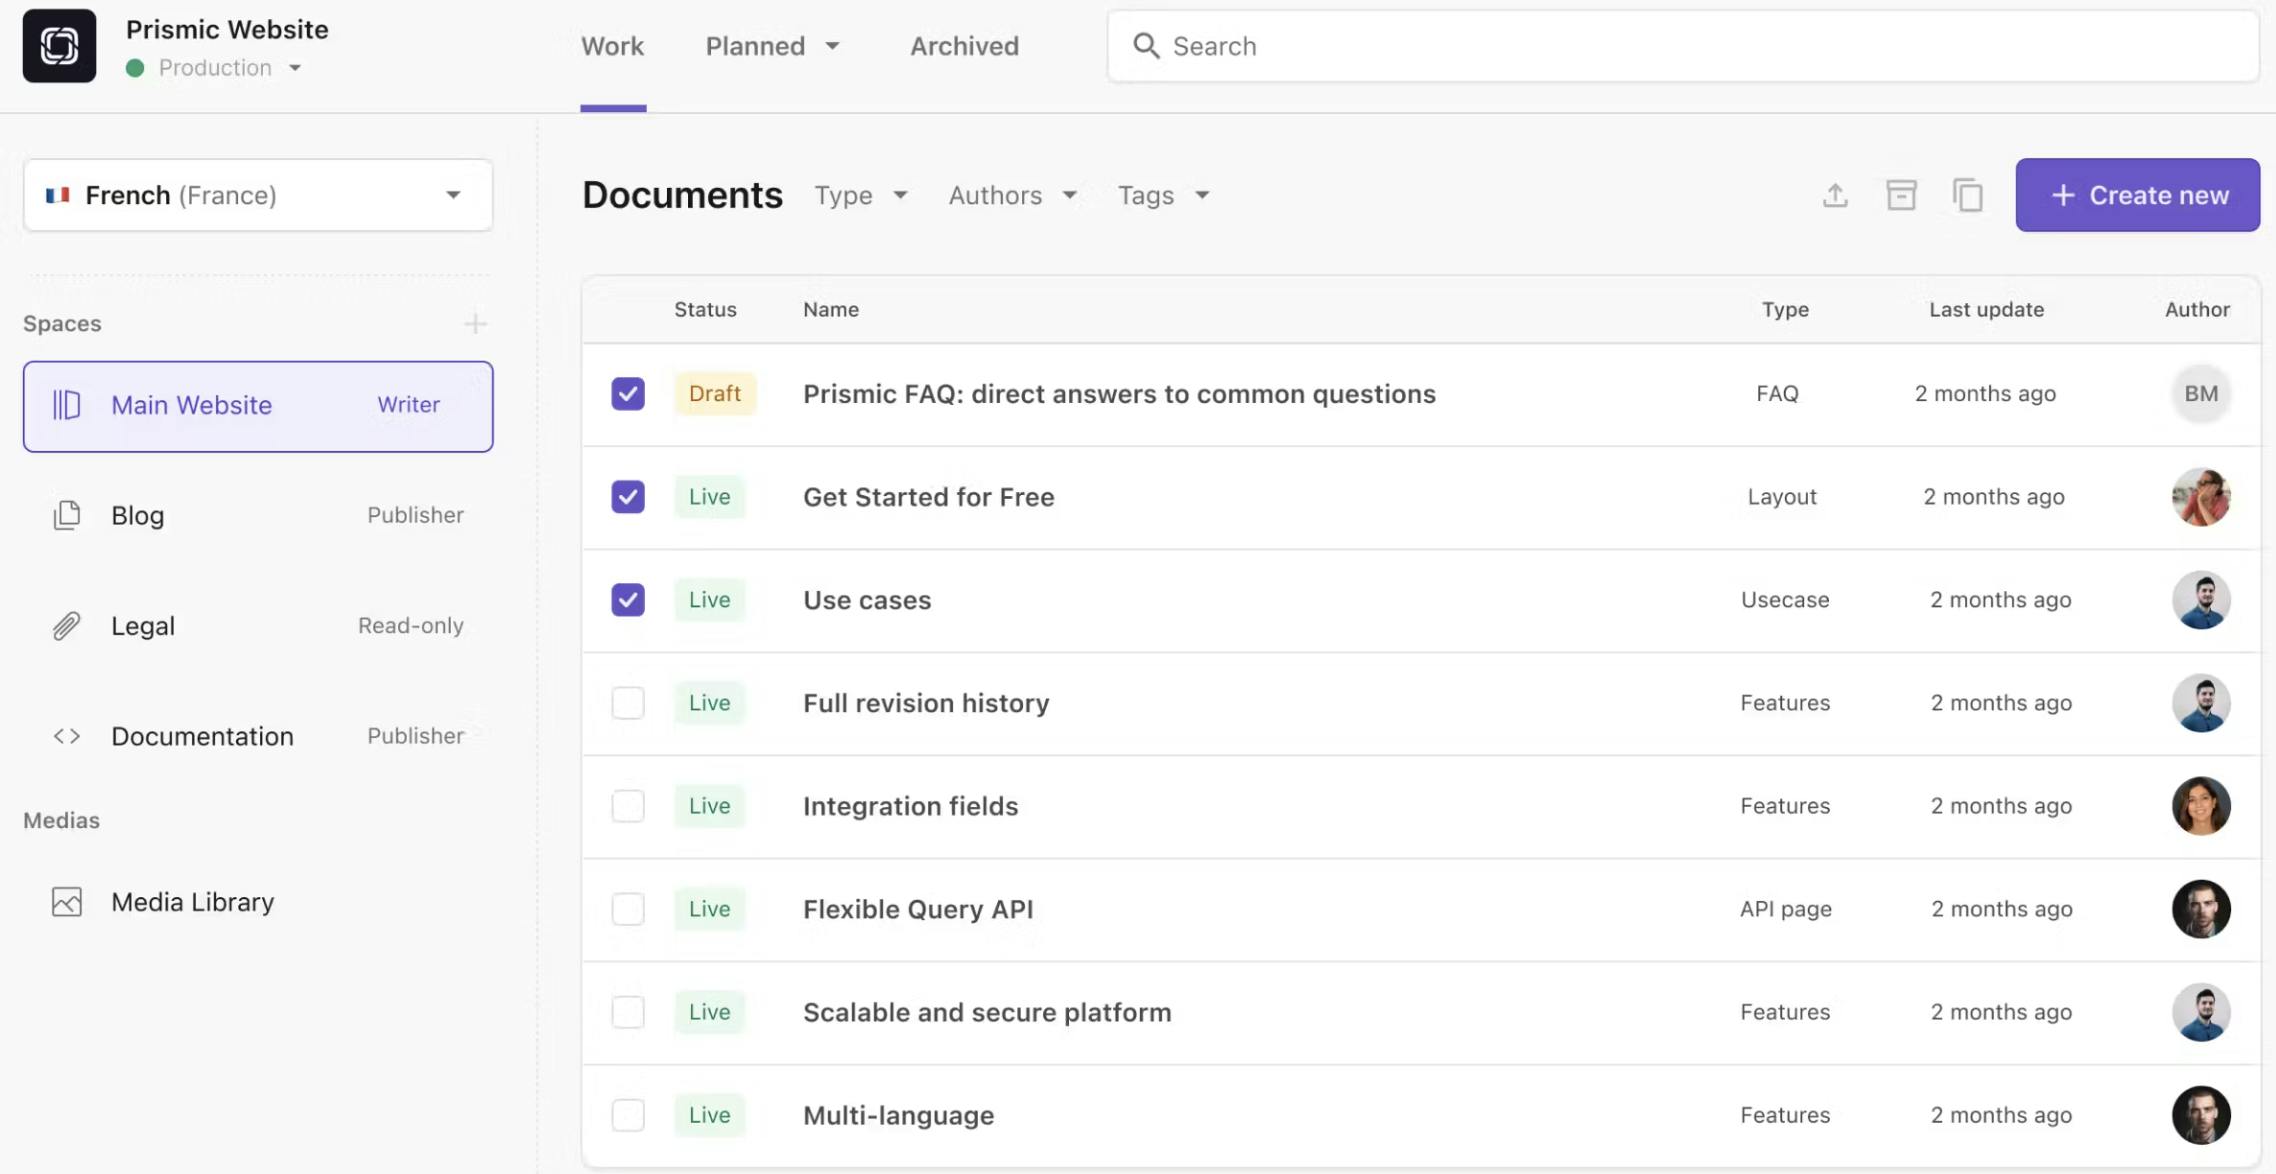Click the BM author avatar
This screenshot has height=1174, width=2276.
(2200, 394)
